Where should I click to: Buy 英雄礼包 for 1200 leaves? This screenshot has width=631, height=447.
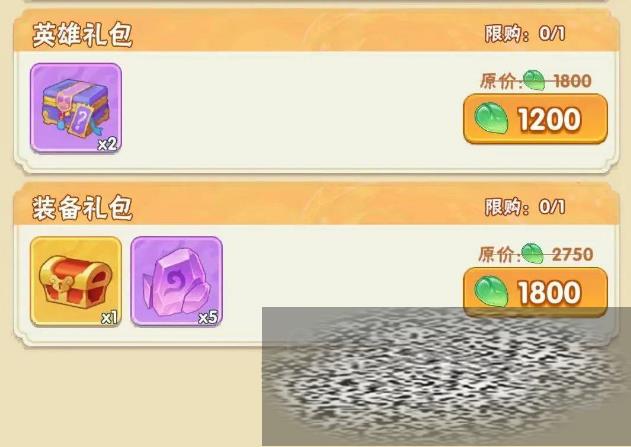(x=535, y=119)
